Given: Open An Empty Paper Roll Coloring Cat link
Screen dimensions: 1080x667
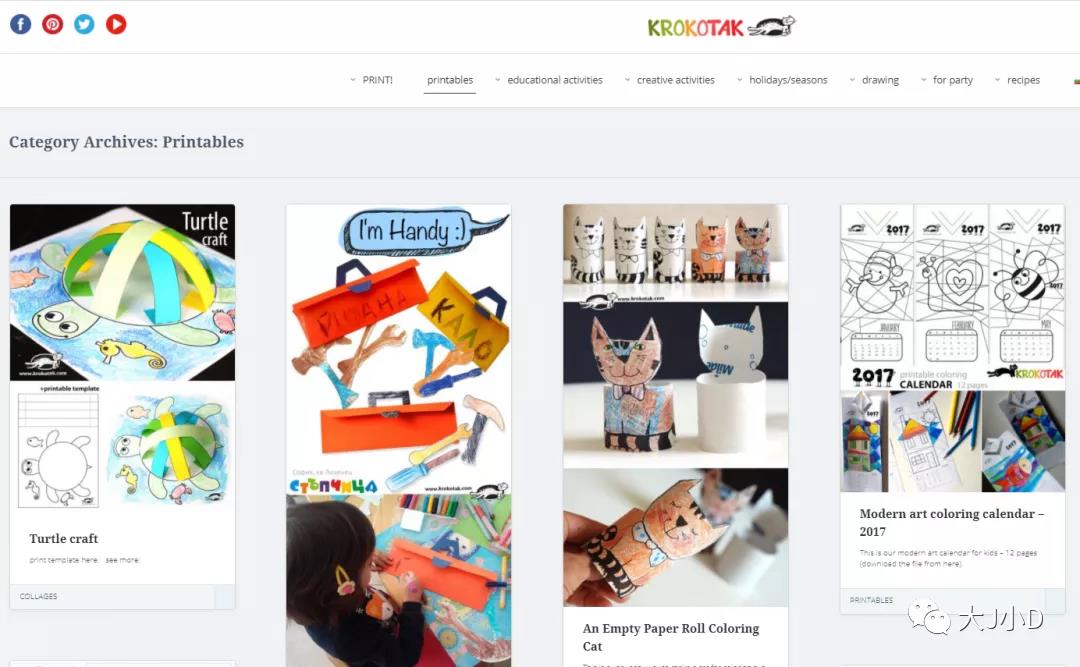Looking at the screenshot, I should coord(671,637).
